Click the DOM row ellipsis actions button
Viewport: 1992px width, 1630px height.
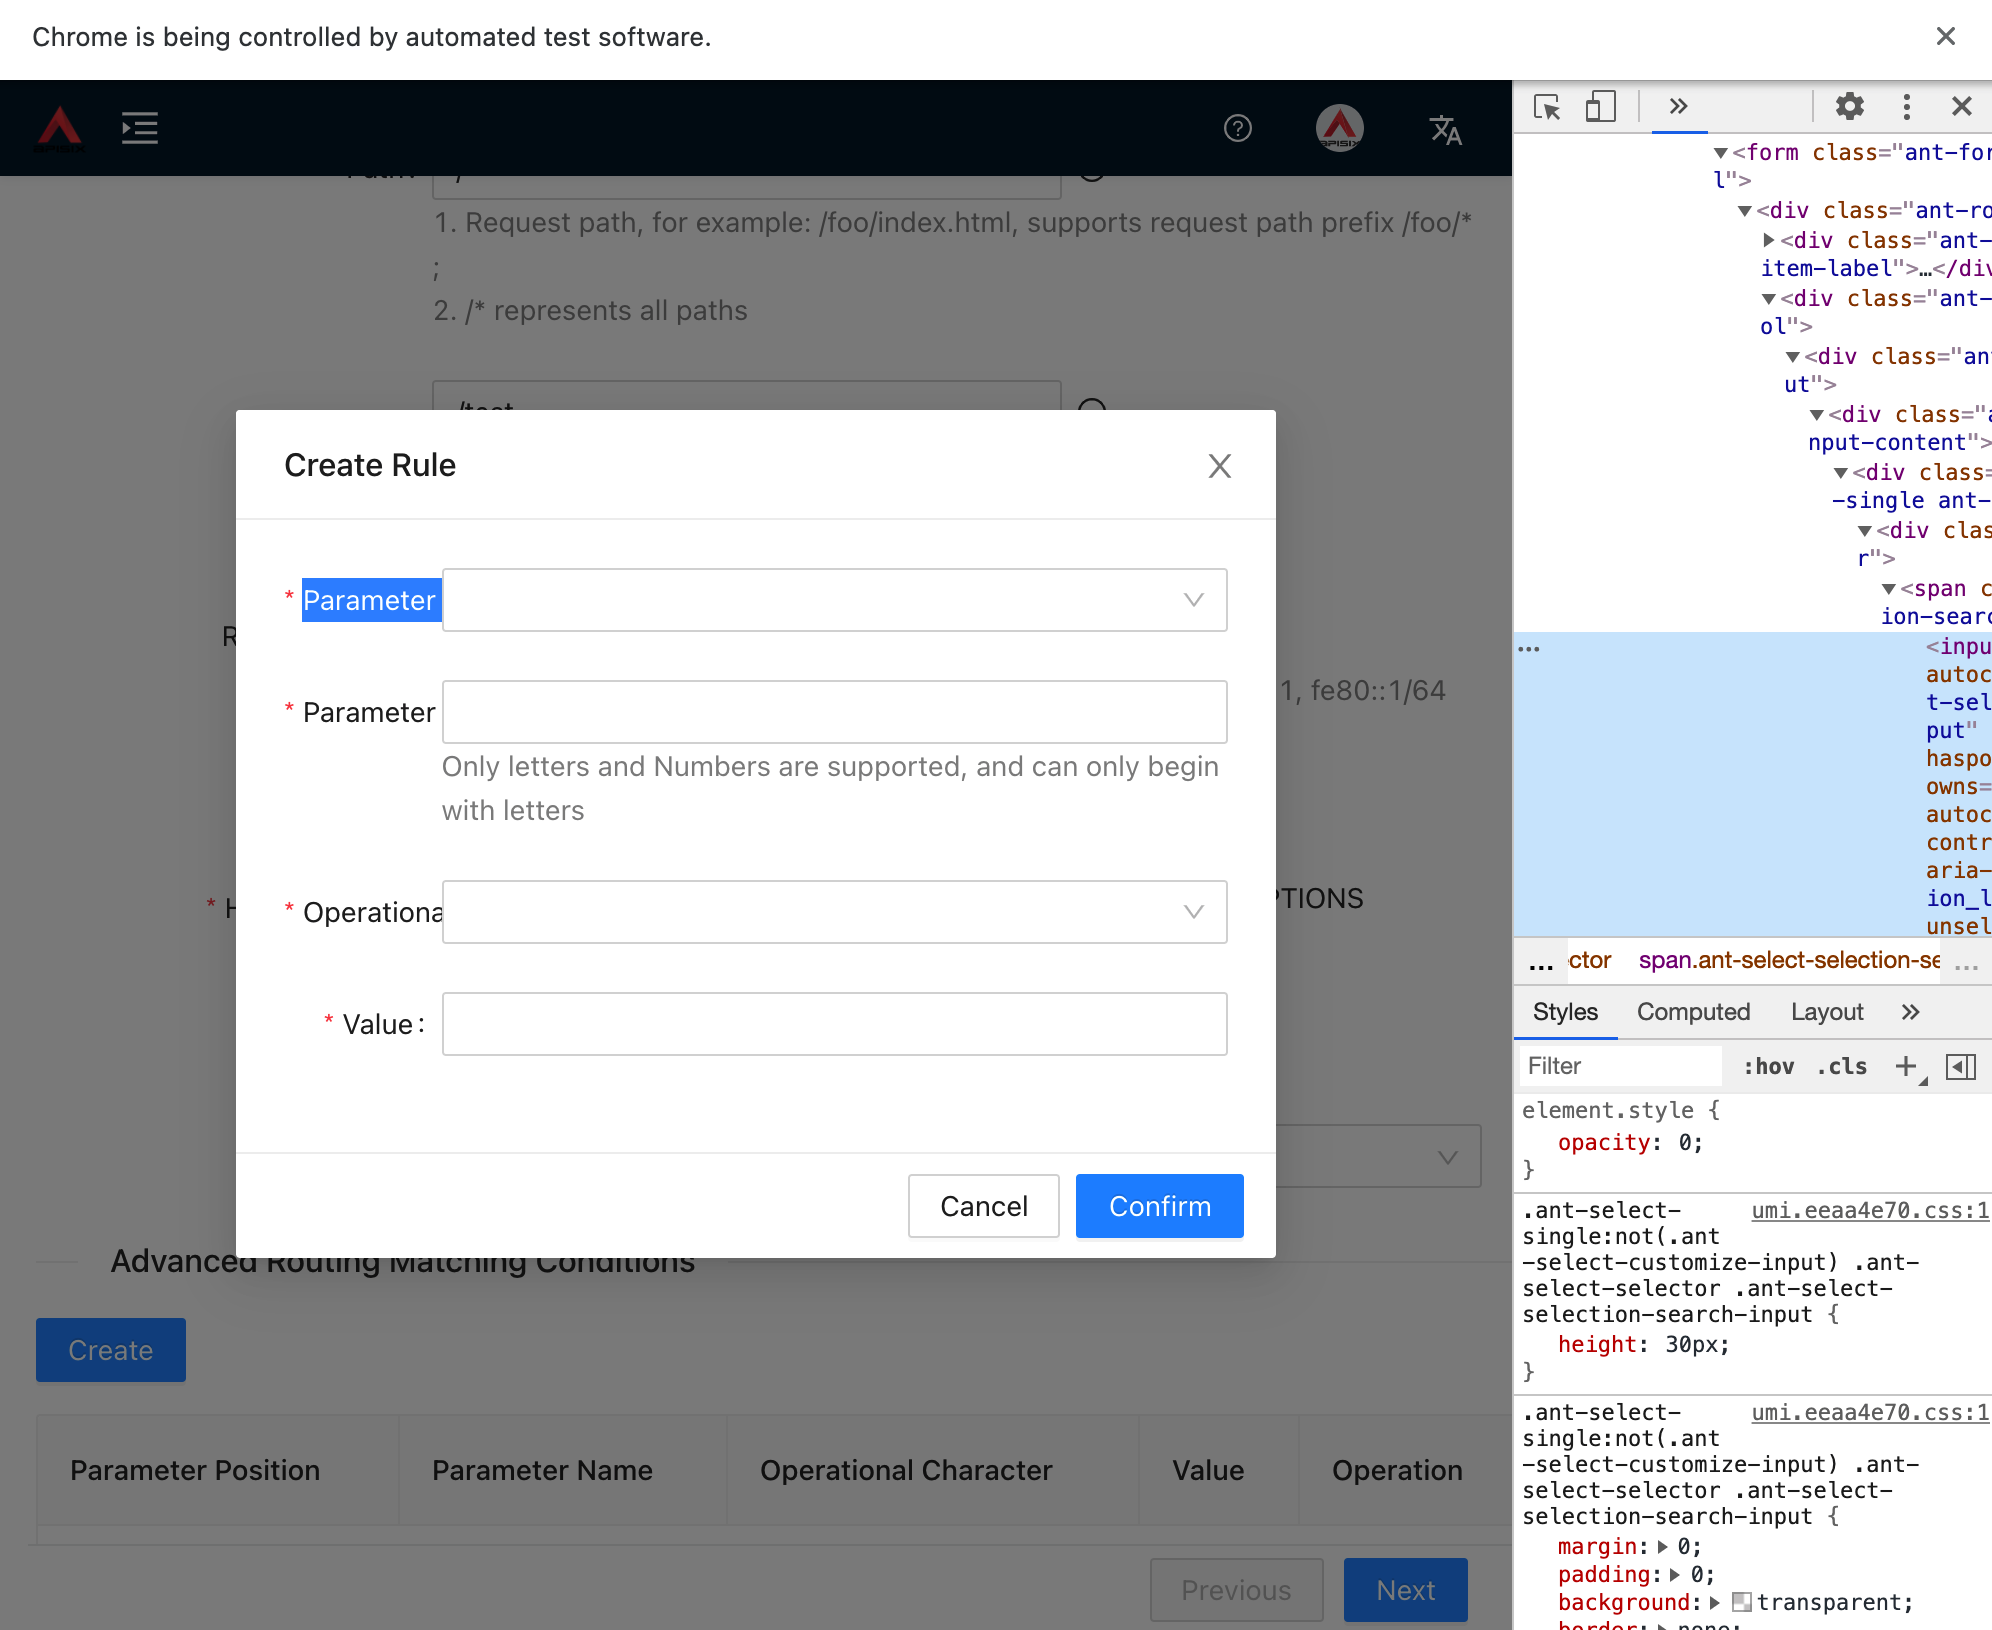pyautogui.click(x=1529, y=648)
